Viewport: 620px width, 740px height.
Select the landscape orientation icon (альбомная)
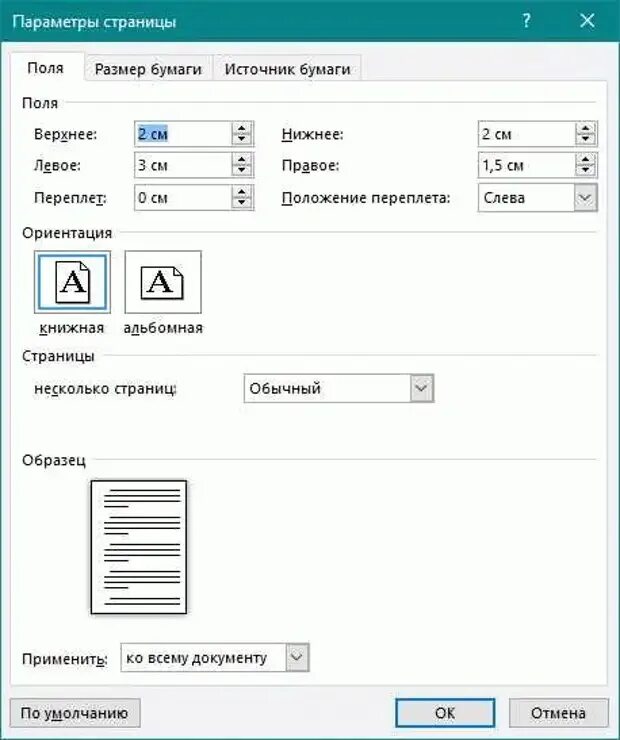pos(163,282)
